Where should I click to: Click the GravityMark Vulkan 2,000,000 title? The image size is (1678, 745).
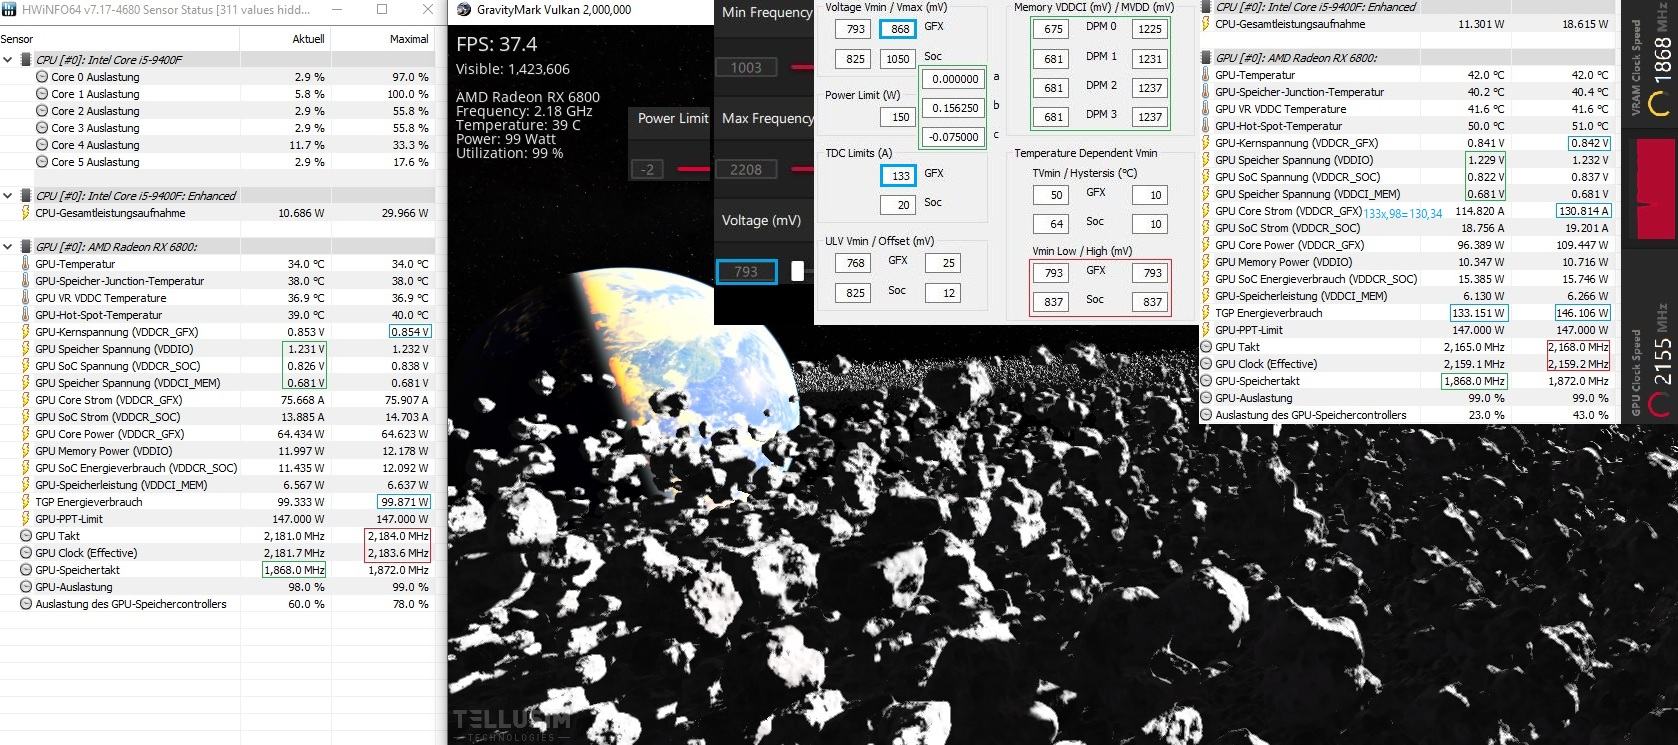click(x=554, y=10)
